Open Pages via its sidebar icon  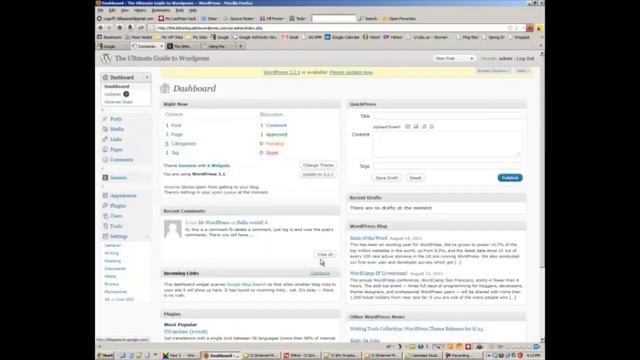click(105, 149)
